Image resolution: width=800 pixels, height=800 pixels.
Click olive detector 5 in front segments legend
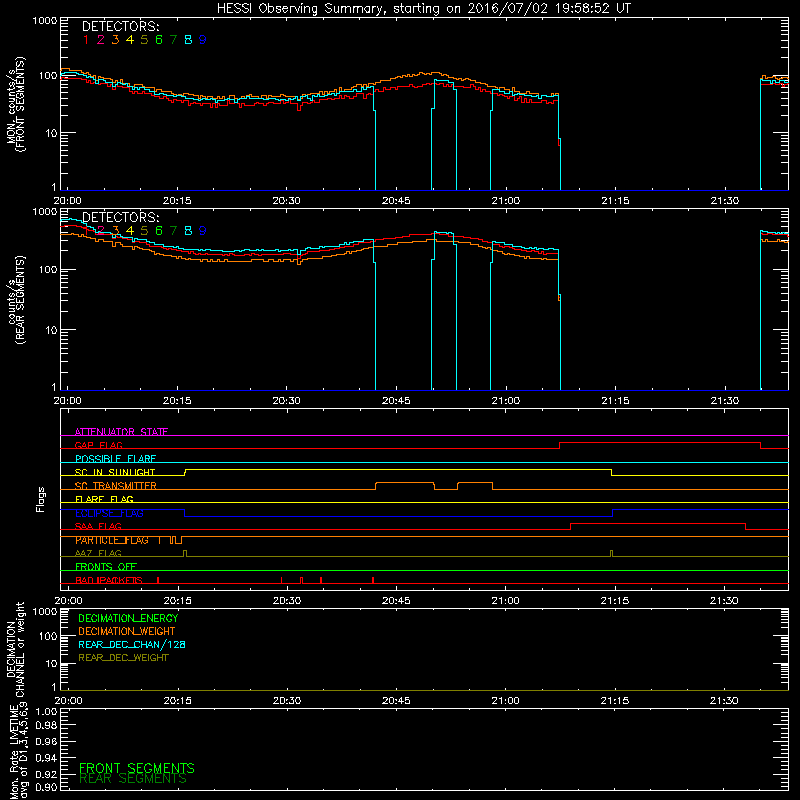pos(144,40)
